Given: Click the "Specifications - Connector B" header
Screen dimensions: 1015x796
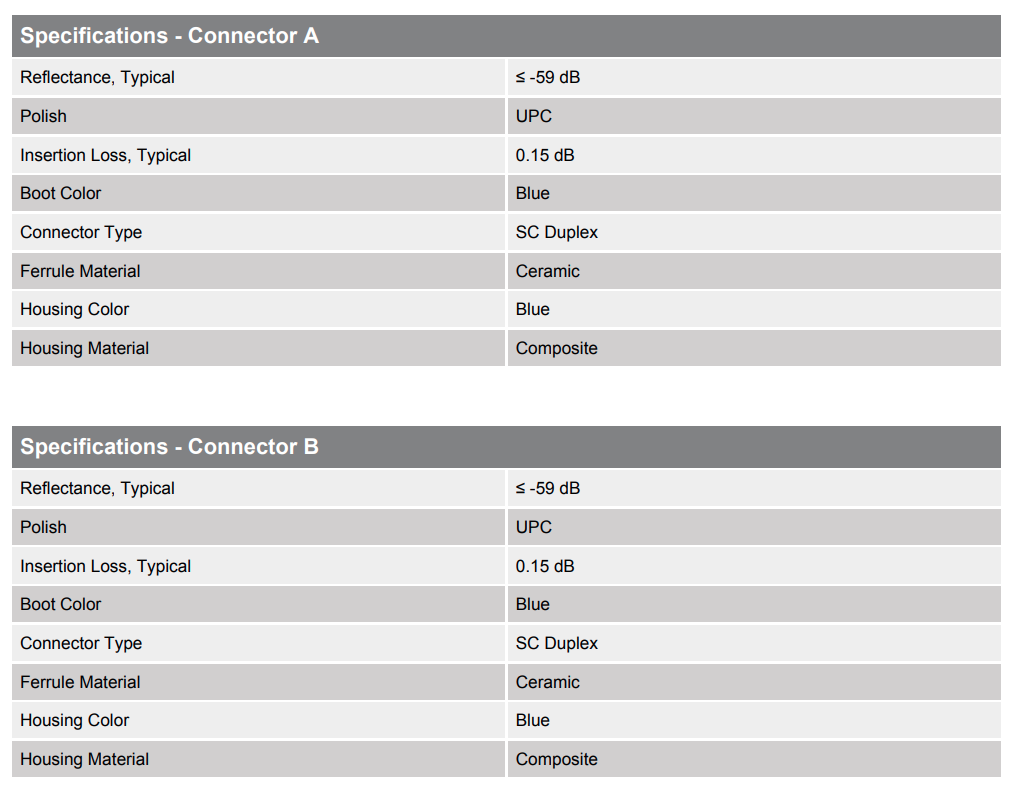Looking at the screenshot, I should [x=169, y=447].
